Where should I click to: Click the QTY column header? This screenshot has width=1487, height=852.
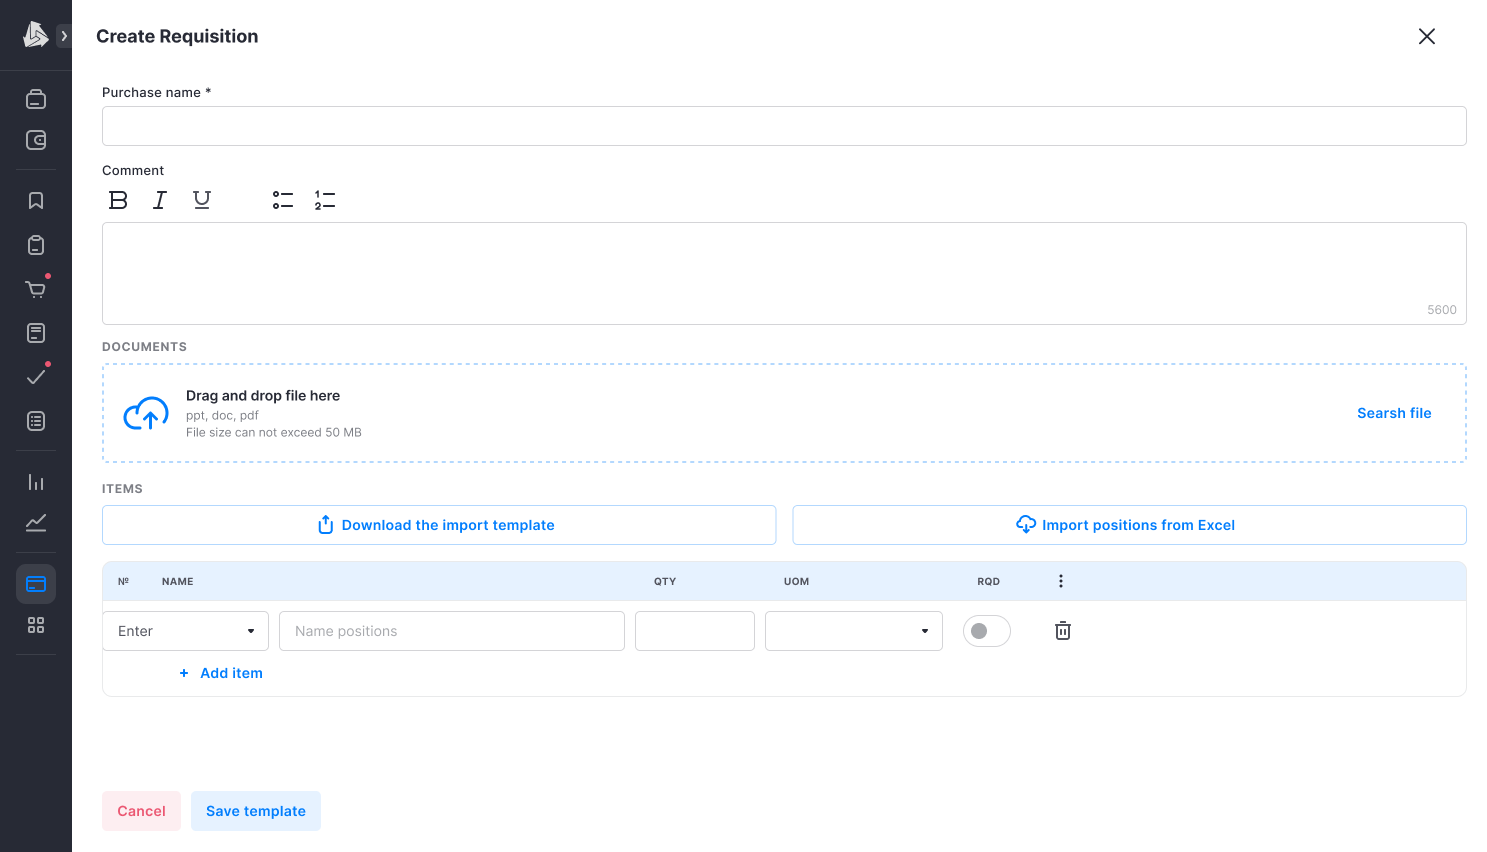tap(665, 581)
